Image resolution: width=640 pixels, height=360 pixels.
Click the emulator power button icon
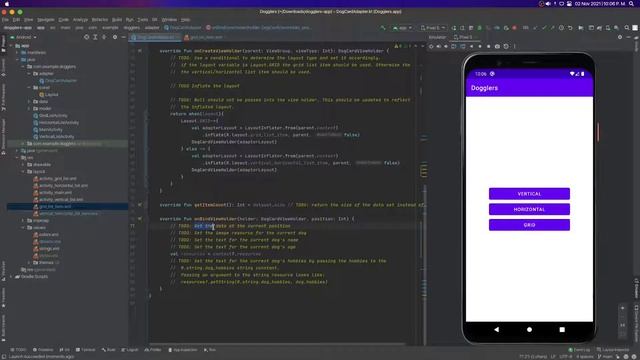[x=431, y=47]
